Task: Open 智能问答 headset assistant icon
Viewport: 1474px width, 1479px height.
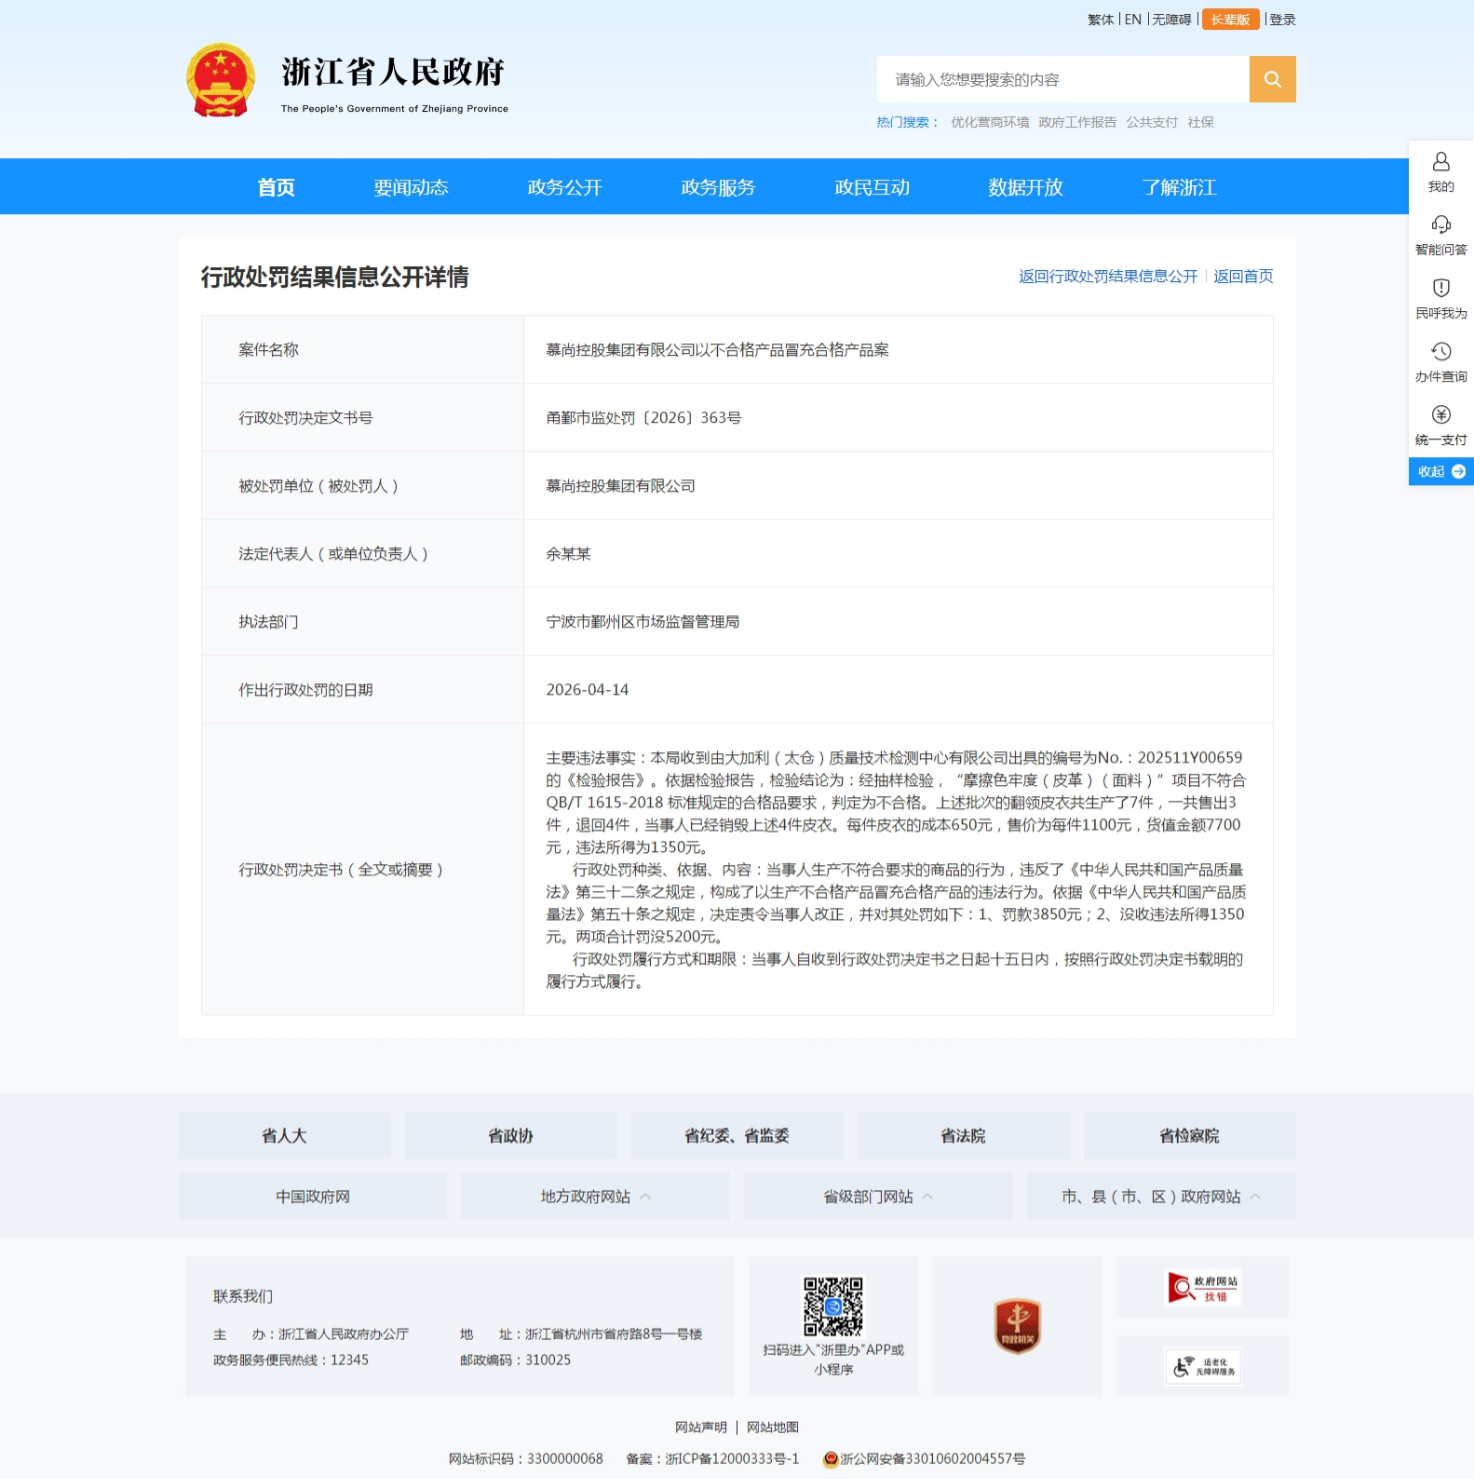Action: pyautogui.click(x=1440, y=225)
